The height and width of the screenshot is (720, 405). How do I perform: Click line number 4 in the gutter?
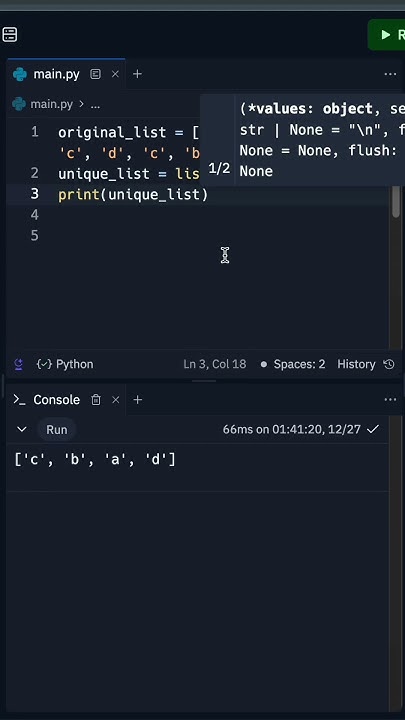35,214
